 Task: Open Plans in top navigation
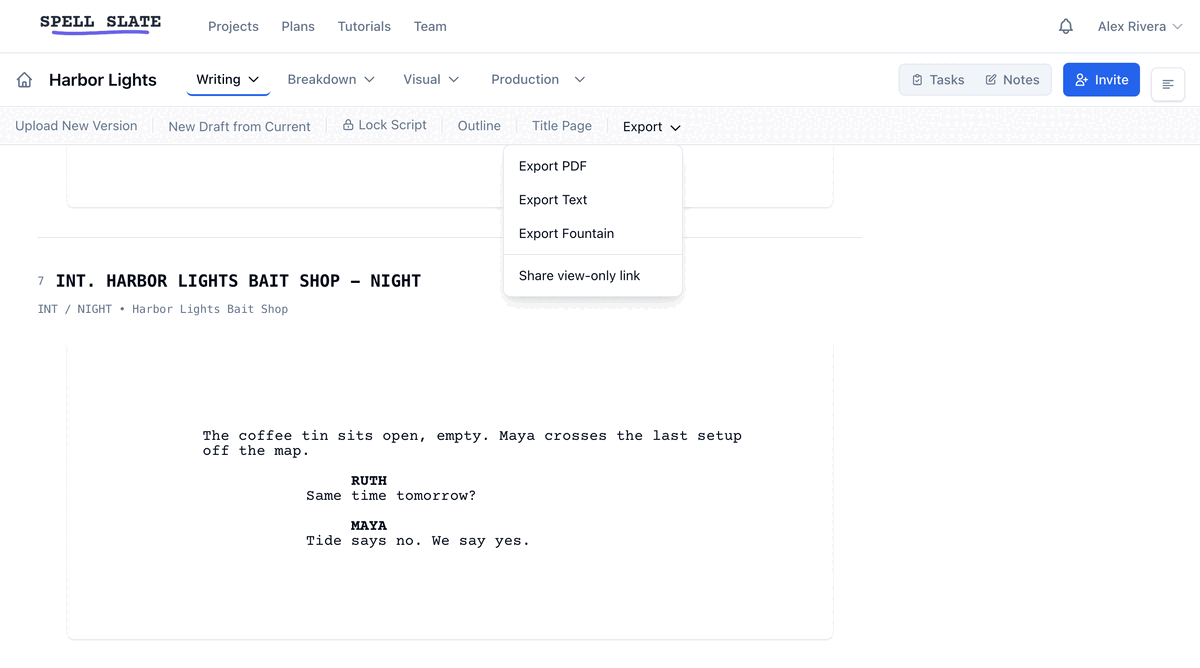(x=298, y=27)
